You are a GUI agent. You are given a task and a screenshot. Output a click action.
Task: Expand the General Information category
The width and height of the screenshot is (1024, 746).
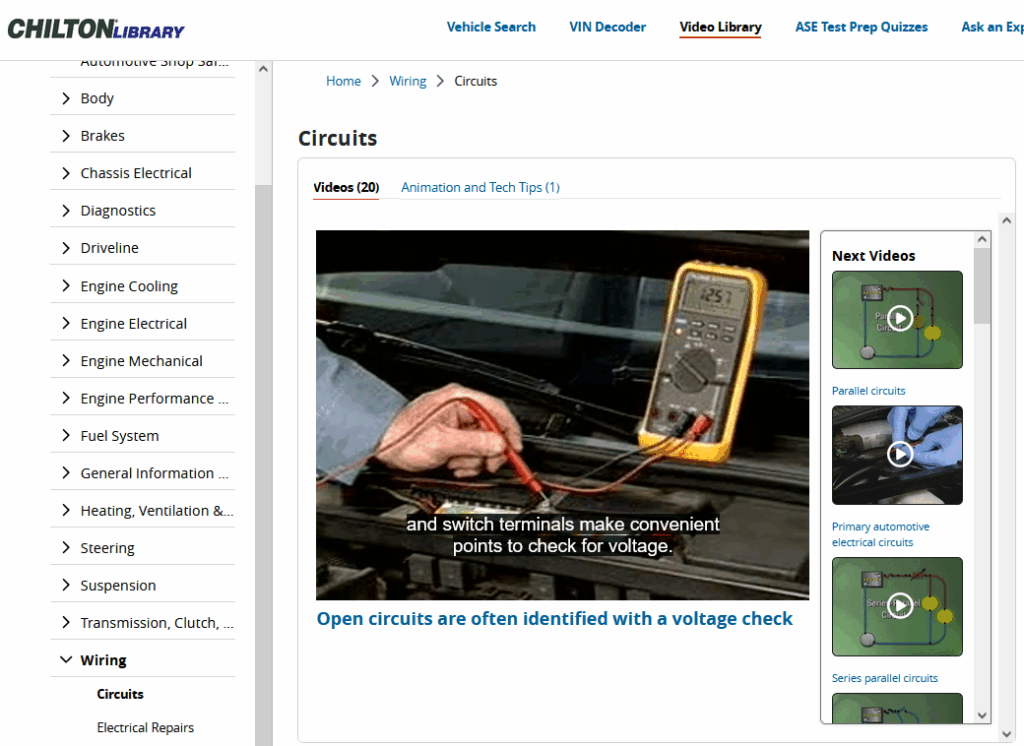pos(66,473)
